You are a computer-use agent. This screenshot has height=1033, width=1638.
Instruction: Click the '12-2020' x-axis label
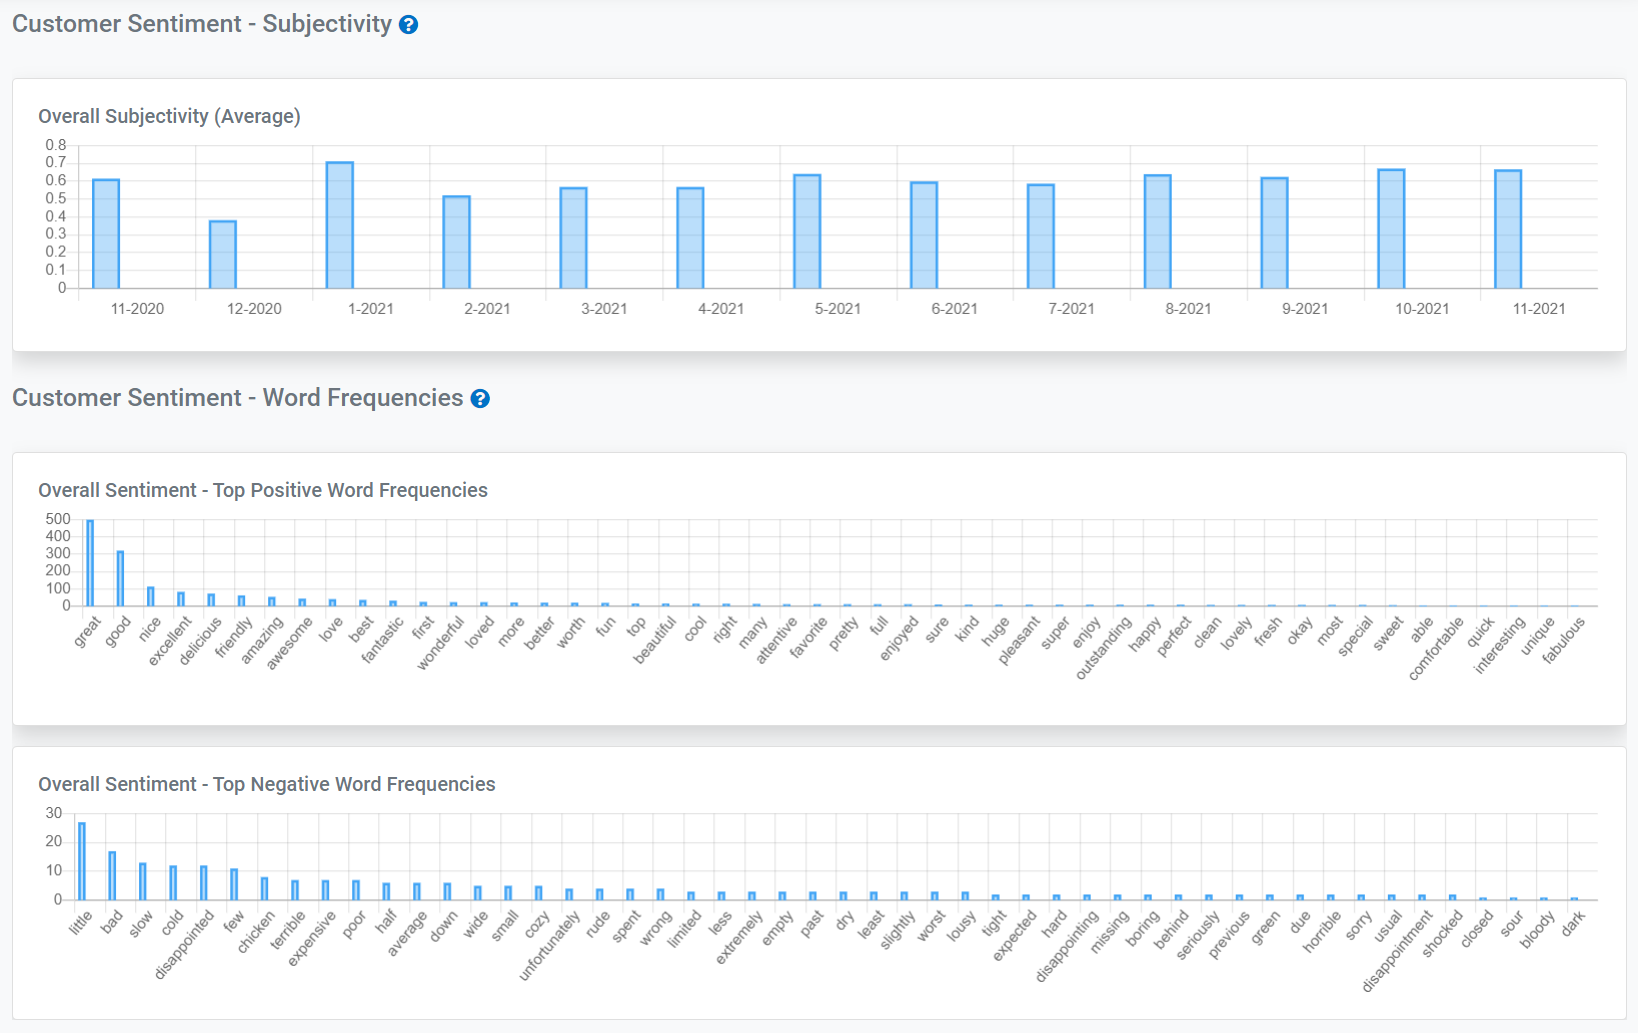[x=254, y=309]
